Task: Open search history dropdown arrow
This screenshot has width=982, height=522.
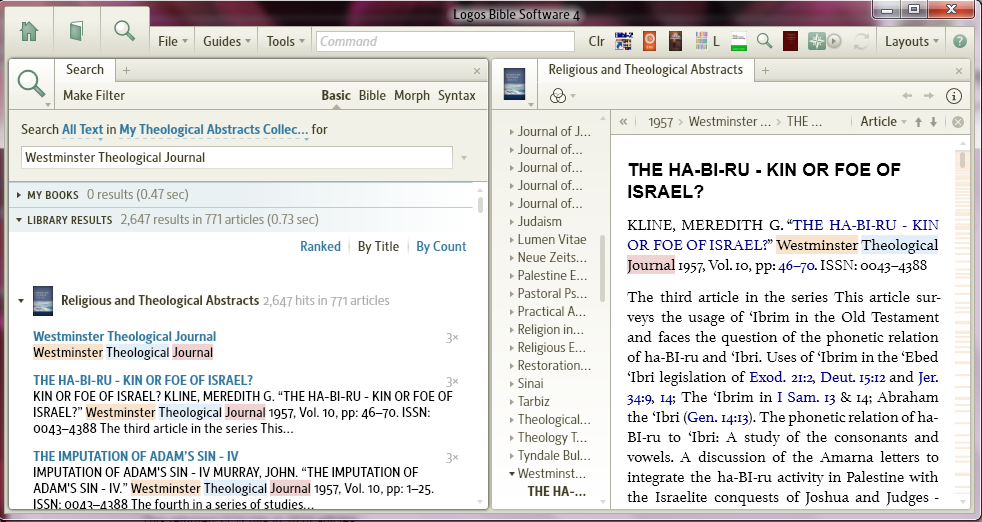Action: tap(464, 158)
